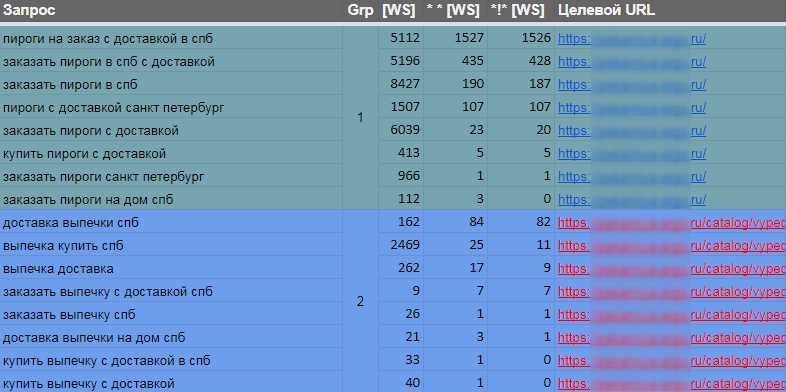Click the WS value 413
786x392 pixels.
(409, 154)
